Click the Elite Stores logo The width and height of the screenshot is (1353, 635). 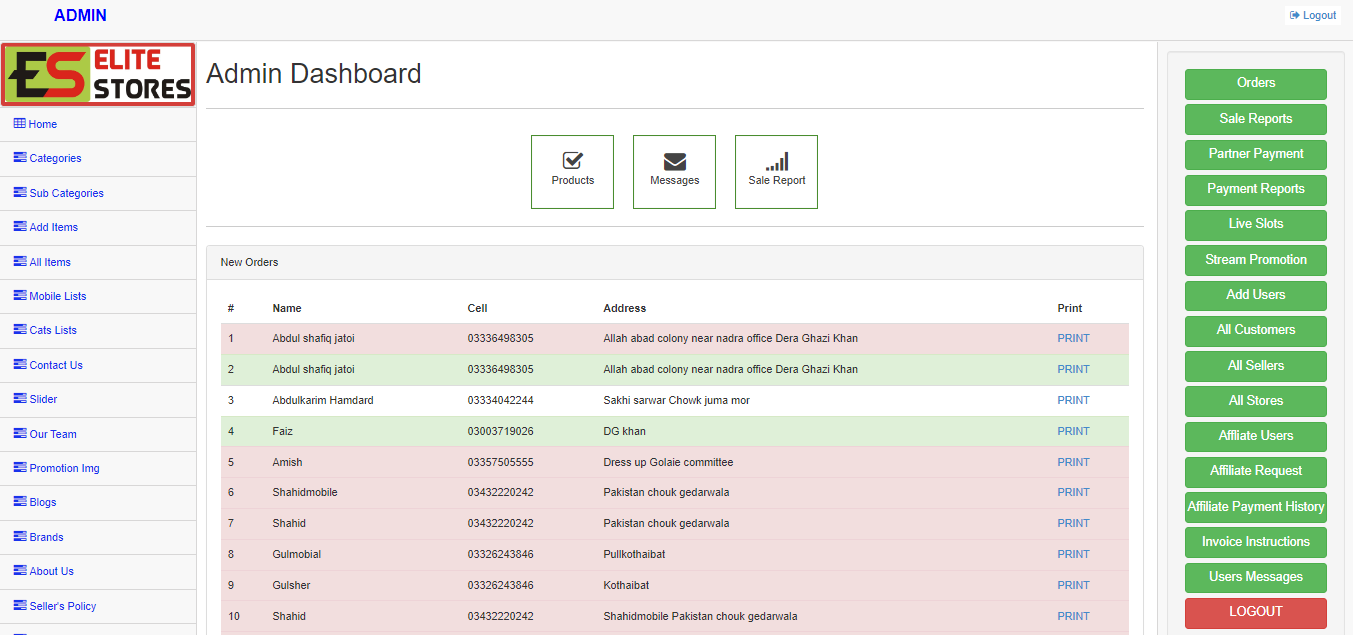tap(98, 74)
